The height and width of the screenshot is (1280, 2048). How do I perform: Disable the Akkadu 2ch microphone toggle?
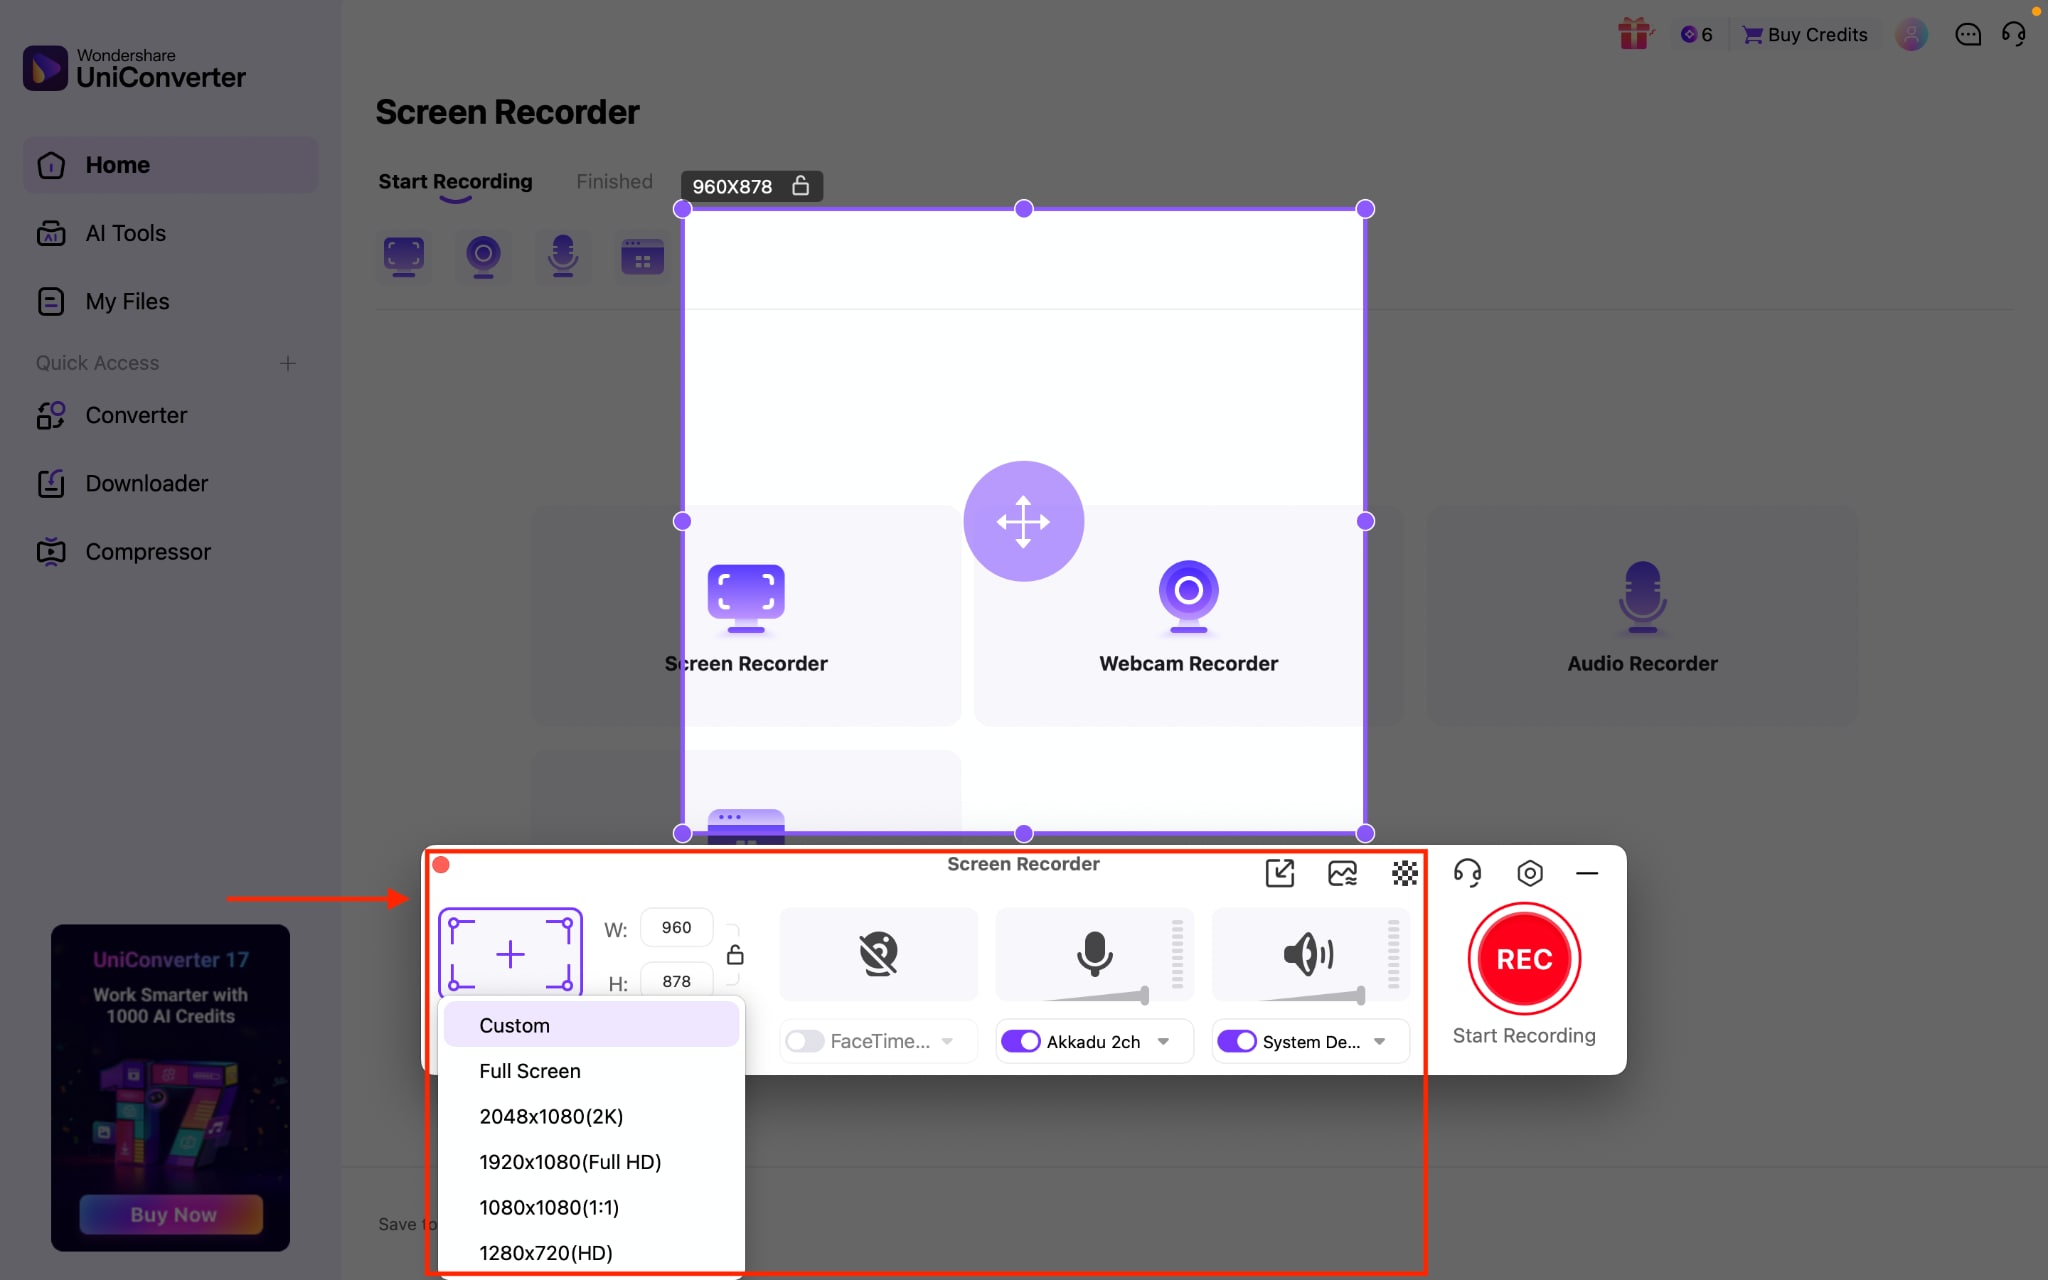point(1021,1041)
